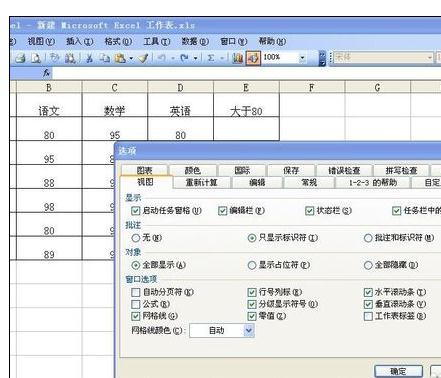Screen dimensions: 441x378
Task: Switch to the 1-2-3 的帮助 tab
Action: tap(373, 182)
